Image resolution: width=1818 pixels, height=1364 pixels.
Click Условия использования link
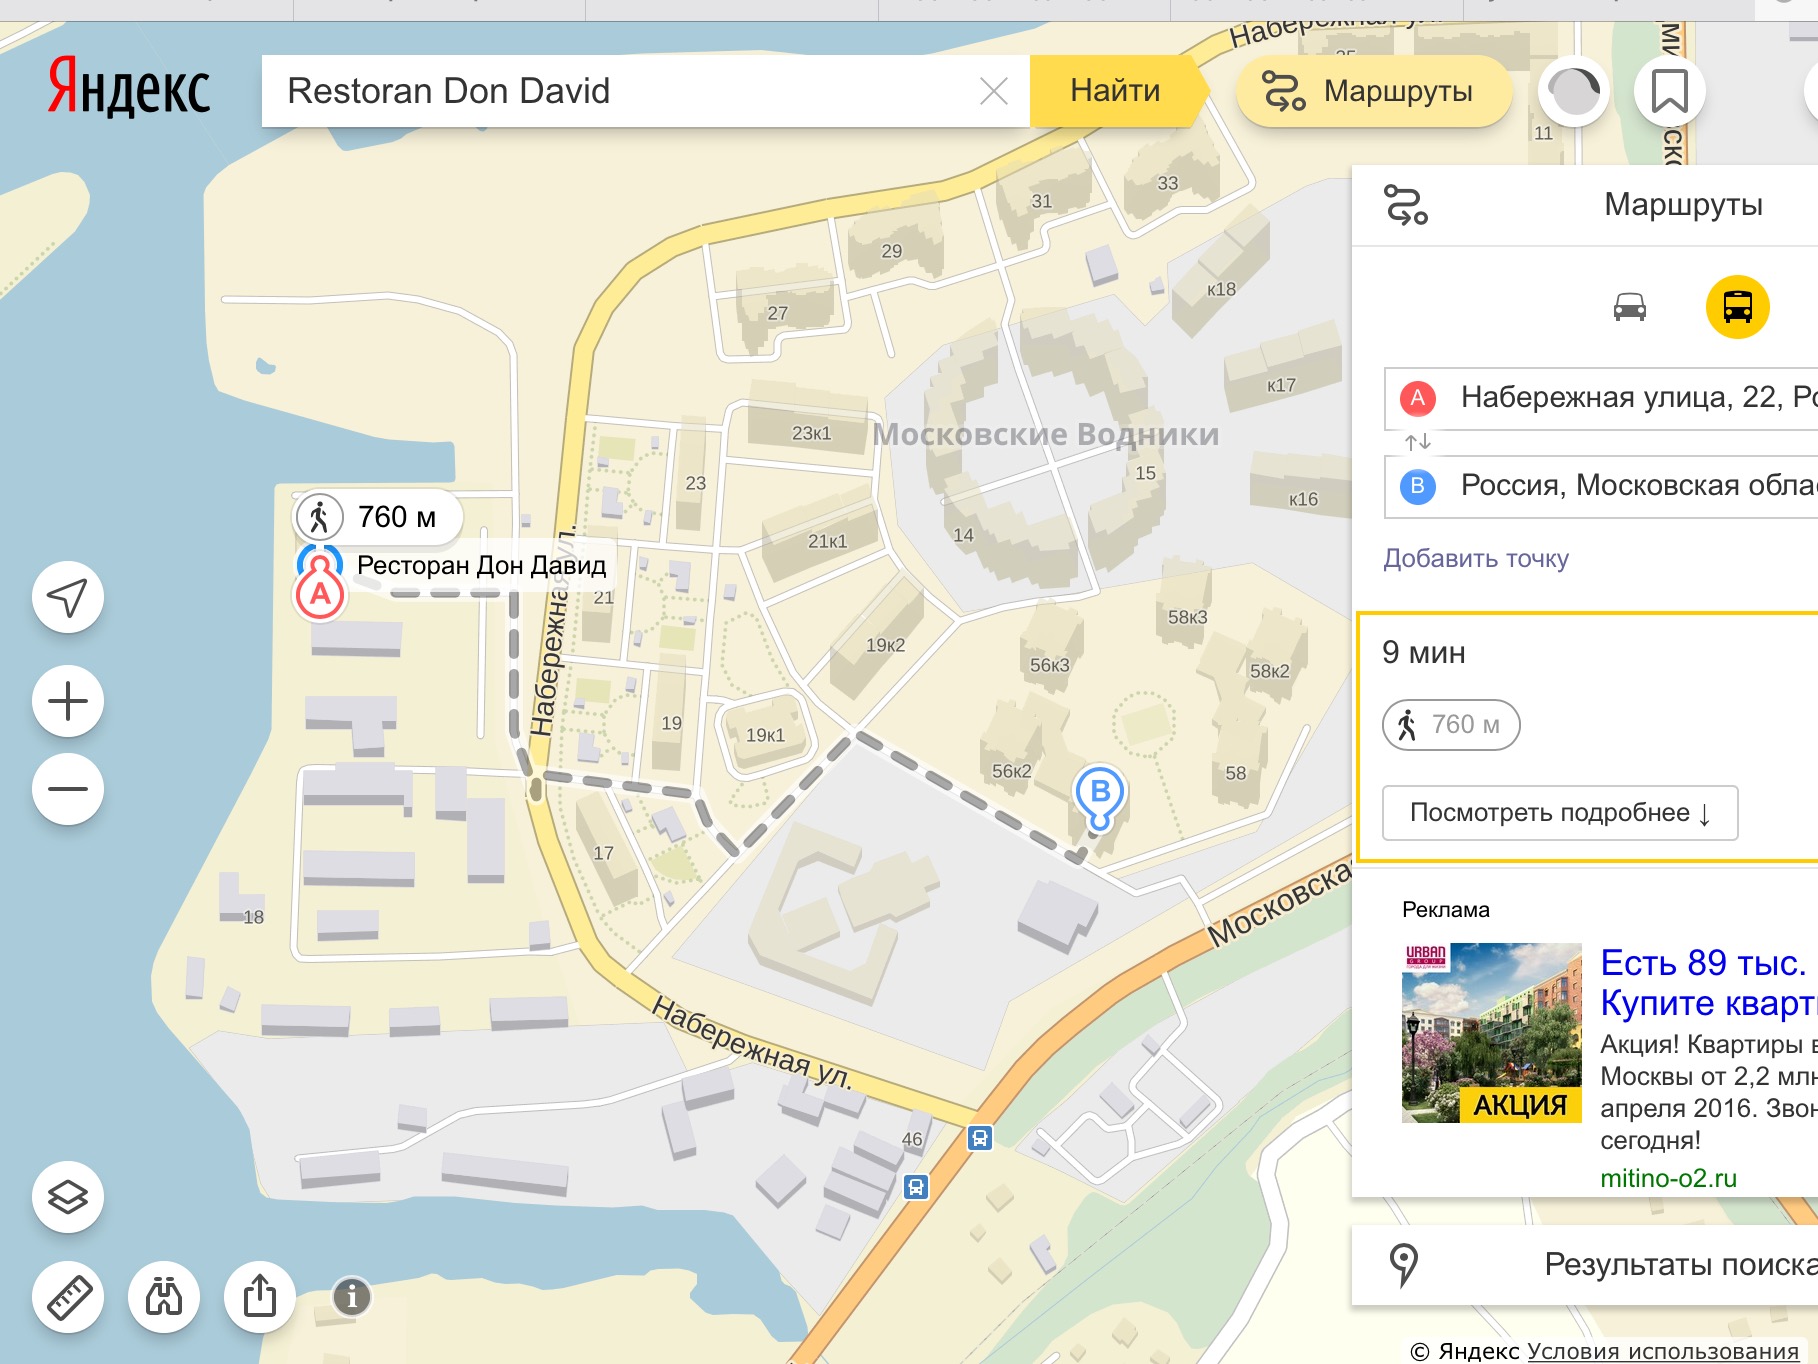[1663, 1351]
